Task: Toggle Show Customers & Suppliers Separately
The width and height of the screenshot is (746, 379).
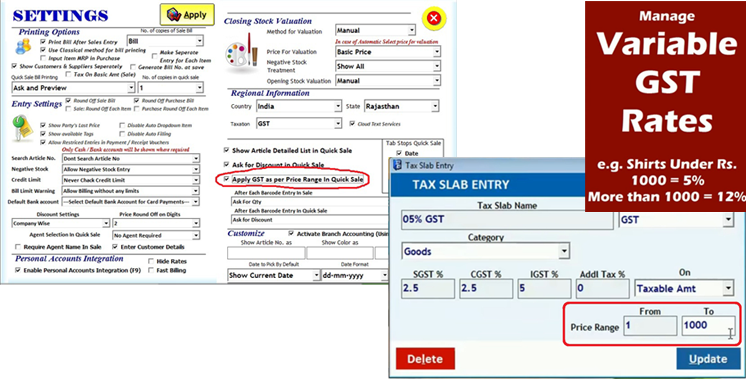Action: coord(14,66)
